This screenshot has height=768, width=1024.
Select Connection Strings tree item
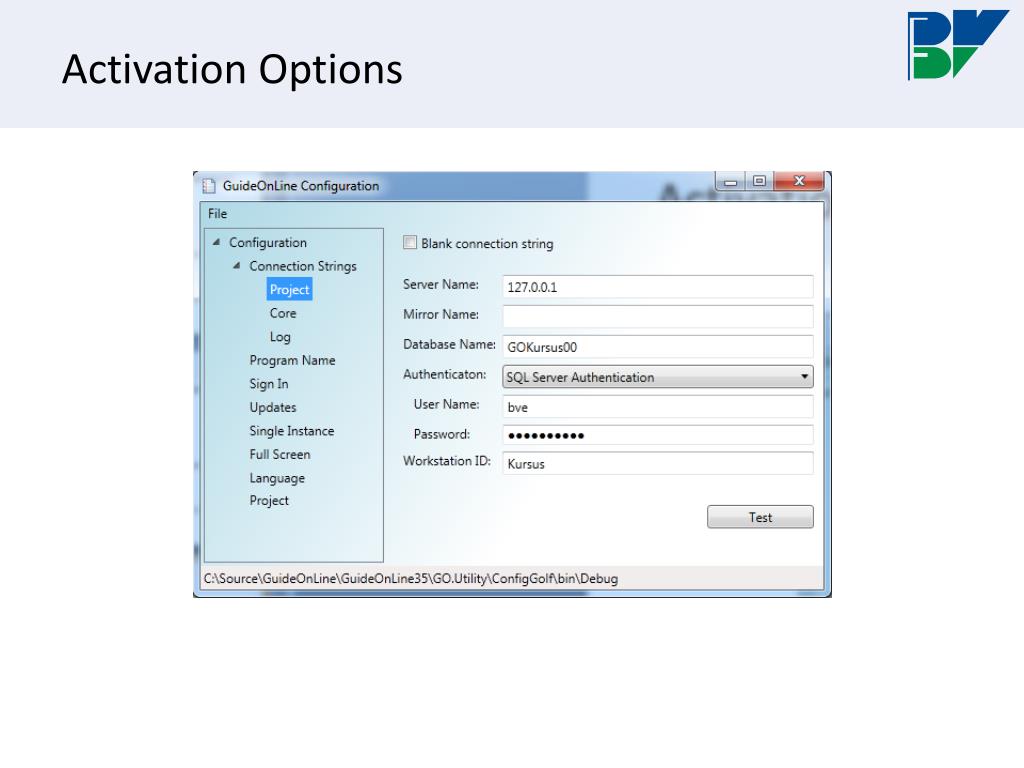(303, 266)
